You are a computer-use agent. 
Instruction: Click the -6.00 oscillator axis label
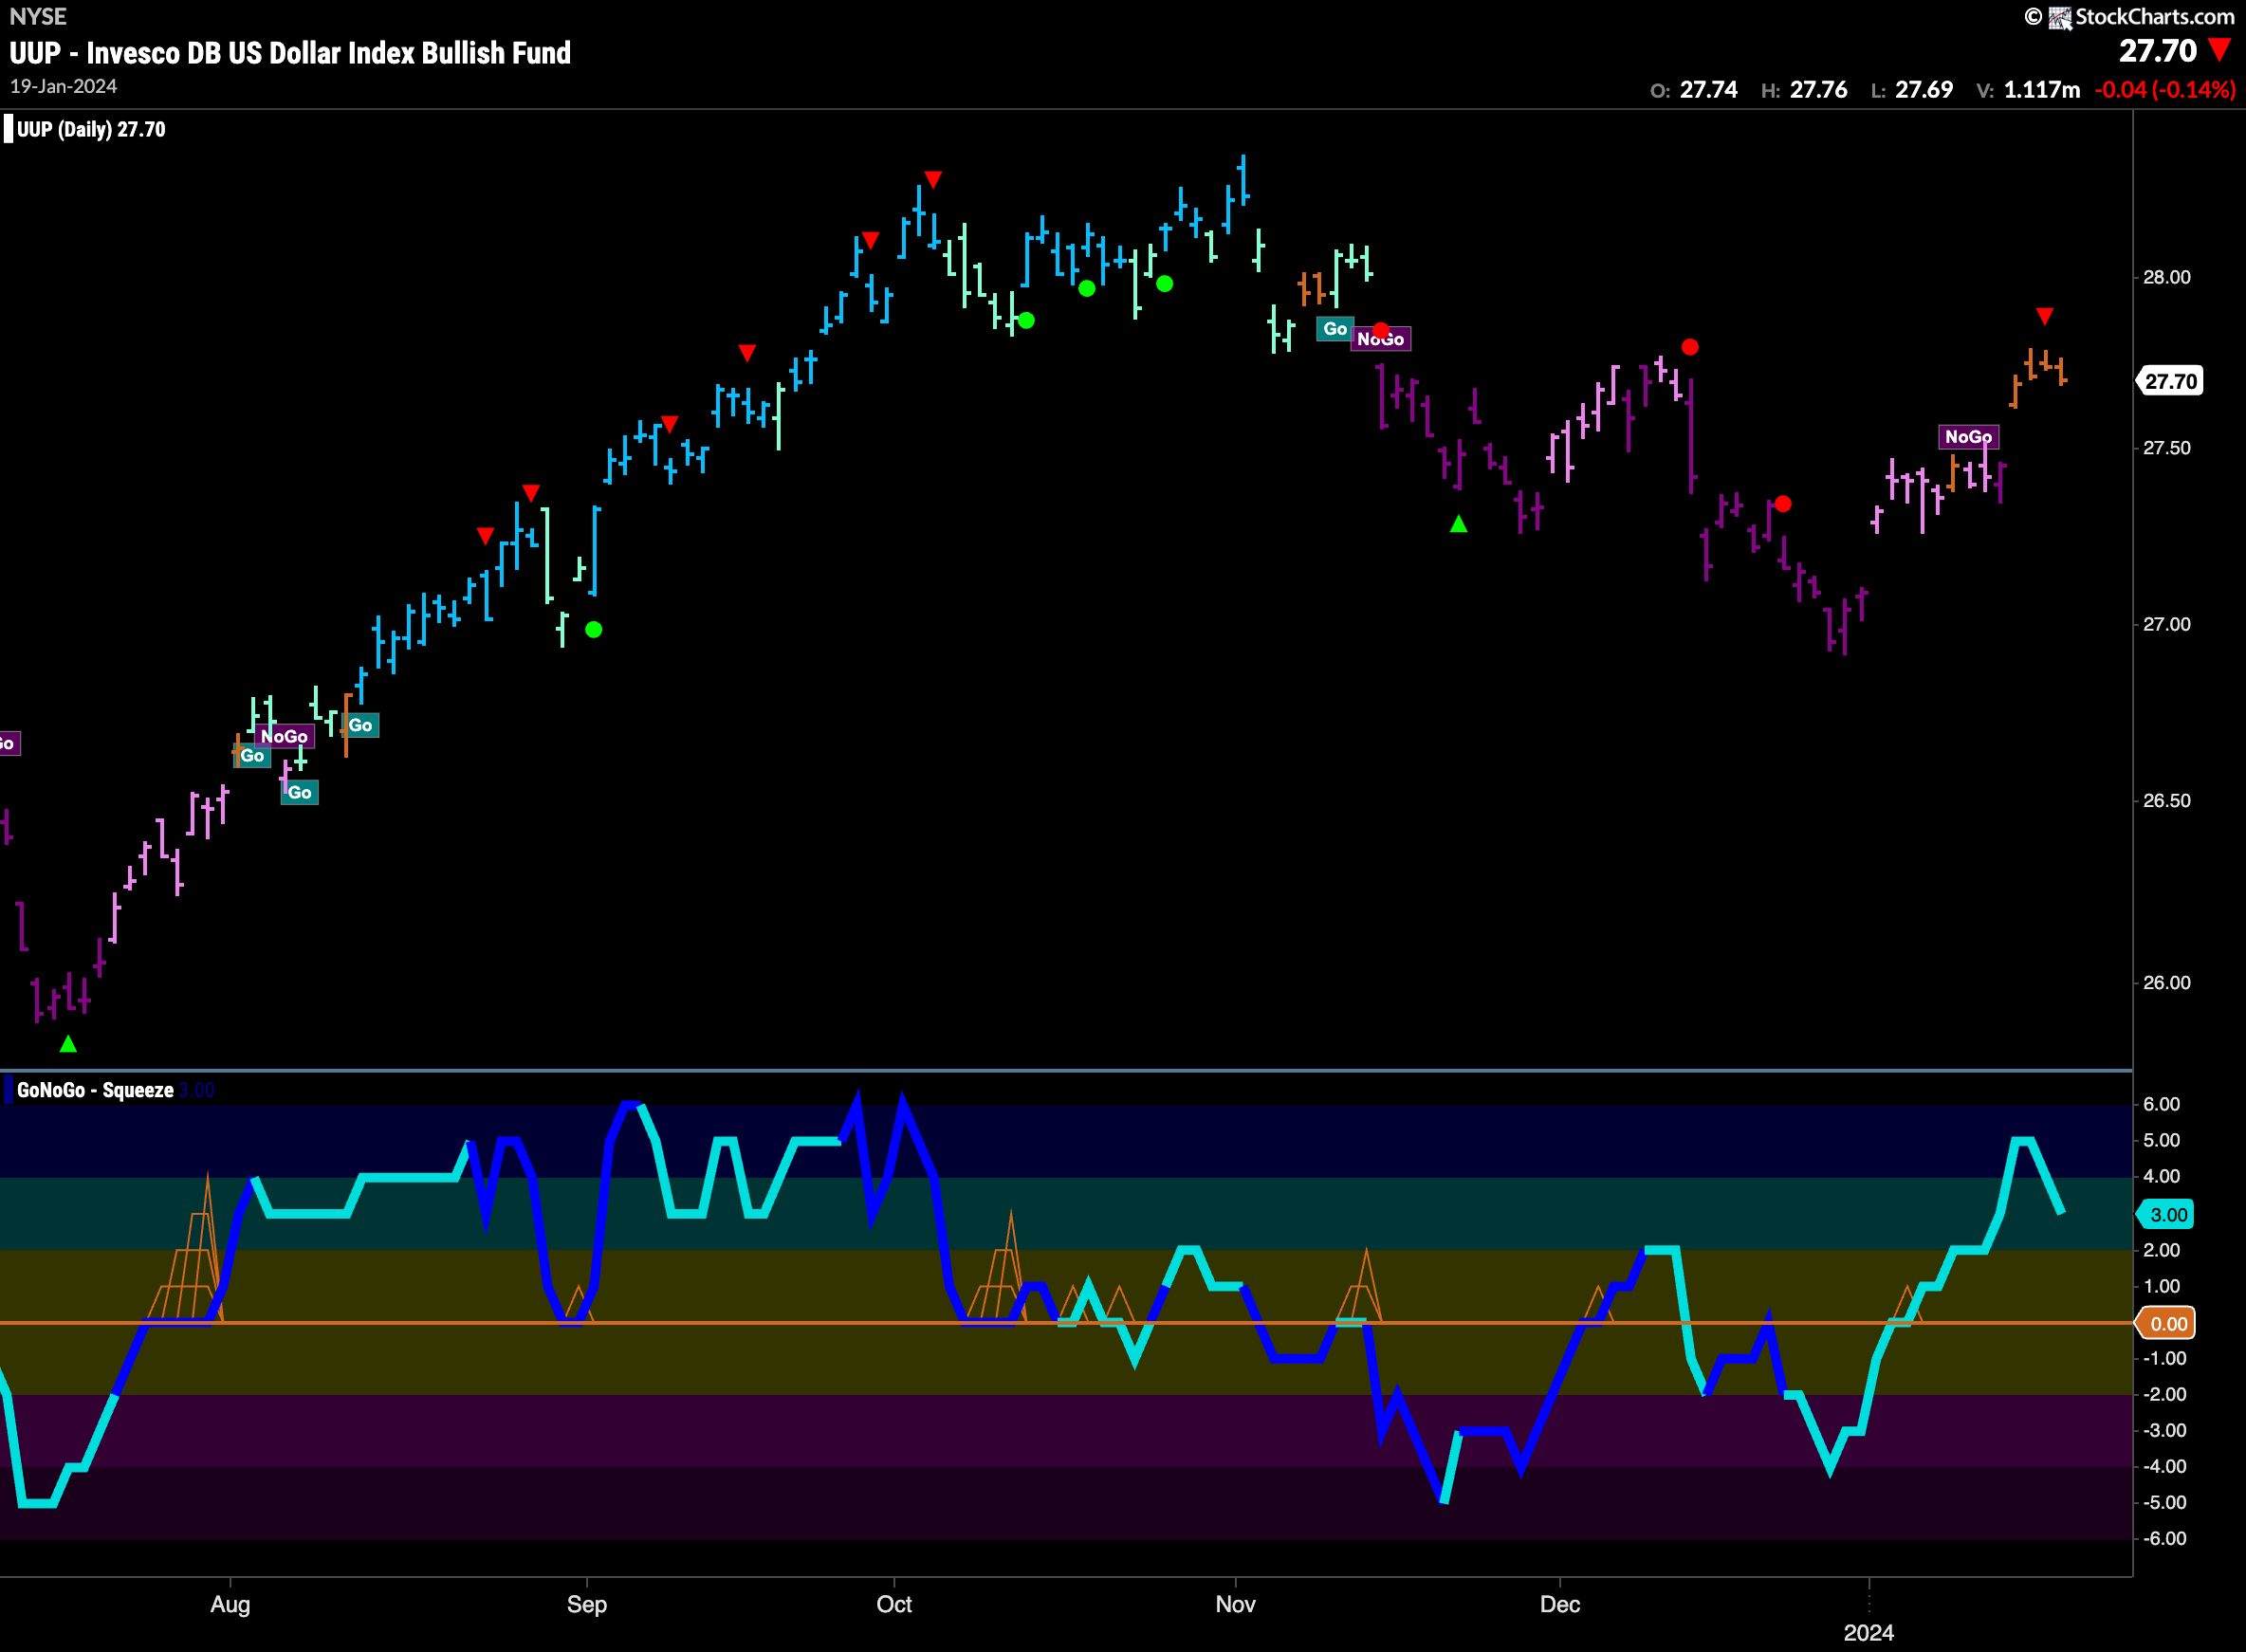coord(2164,1538)
